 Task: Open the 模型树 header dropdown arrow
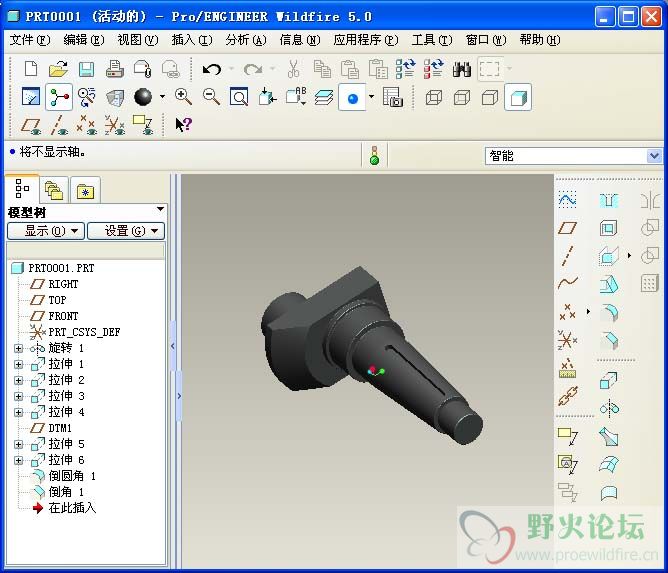[x=160, y=209]
